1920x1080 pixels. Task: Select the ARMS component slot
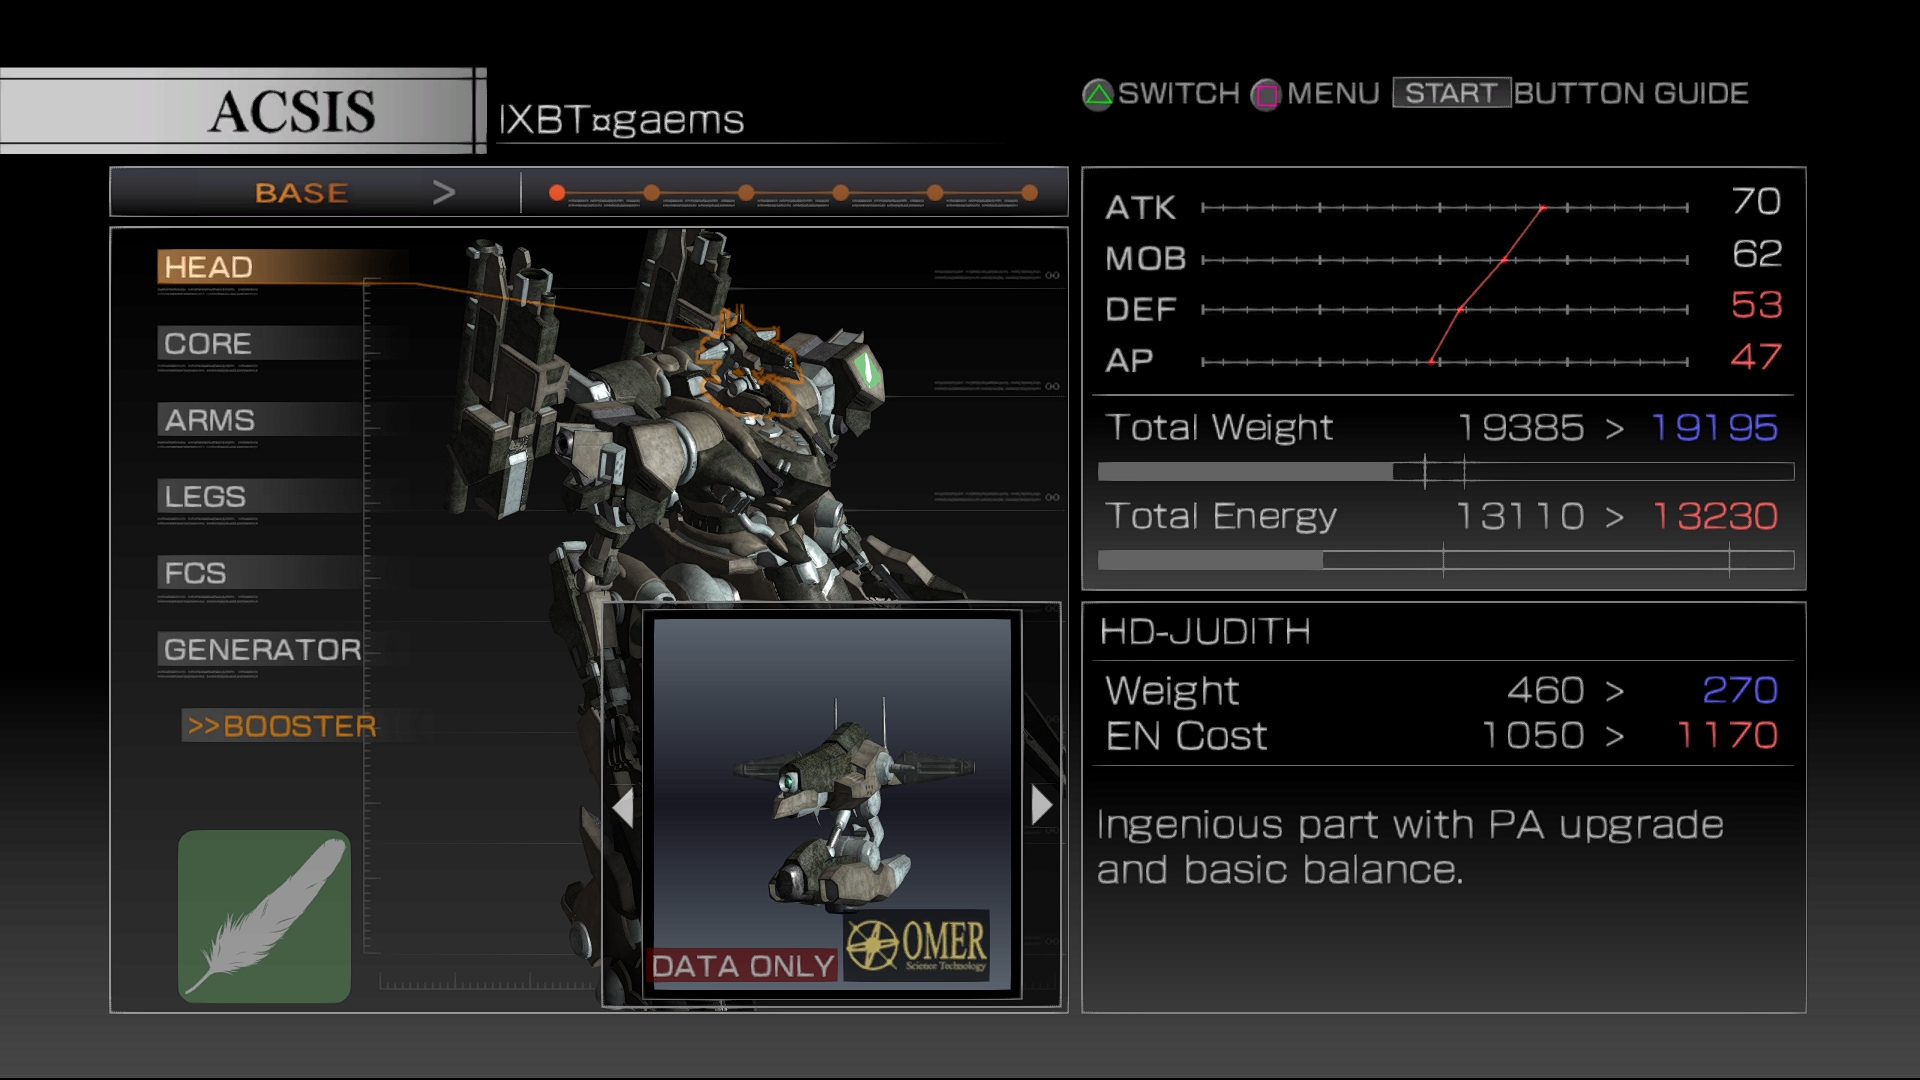click(244, 419)
